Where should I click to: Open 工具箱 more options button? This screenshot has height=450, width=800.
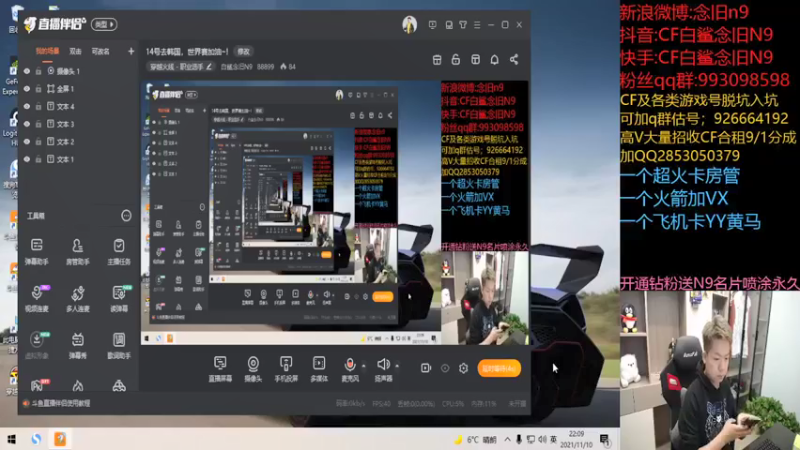coord(126,216)
